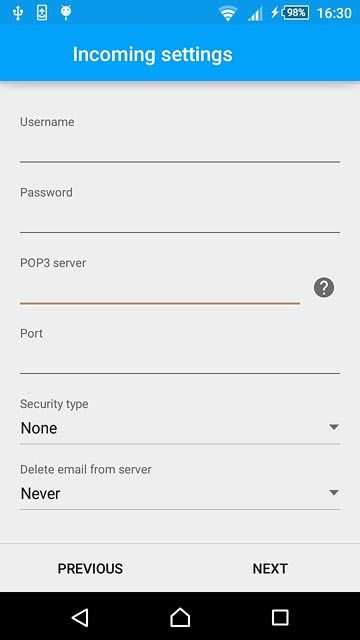
Task: Tap the screen rotation status icon
Action: pyautogui.click(x=42, y=13)
